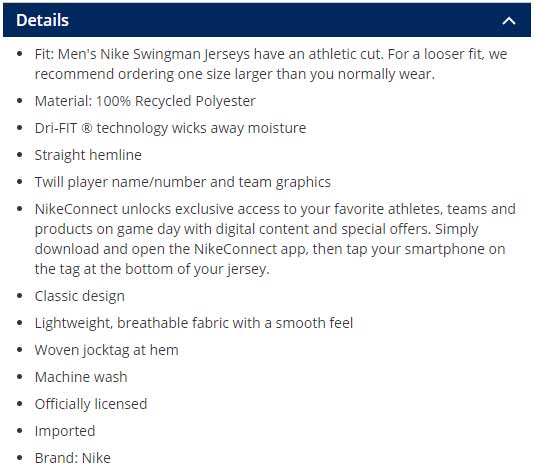Click Twill player name/number and team graphics
This screenshot has width=534, height=473.
[x=183, y=182]
